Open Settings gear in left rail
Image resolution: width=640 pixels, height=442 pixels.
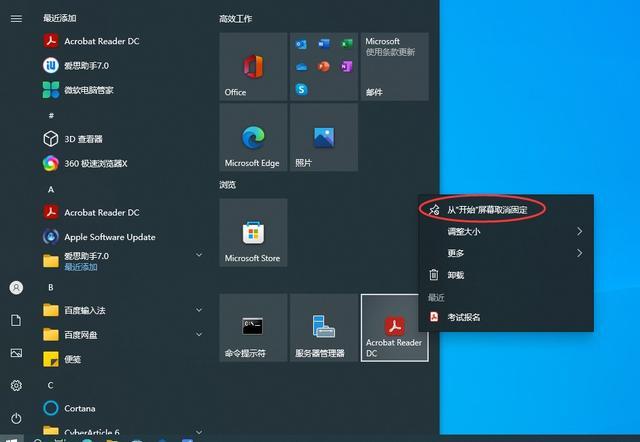(x=16, y=386)
